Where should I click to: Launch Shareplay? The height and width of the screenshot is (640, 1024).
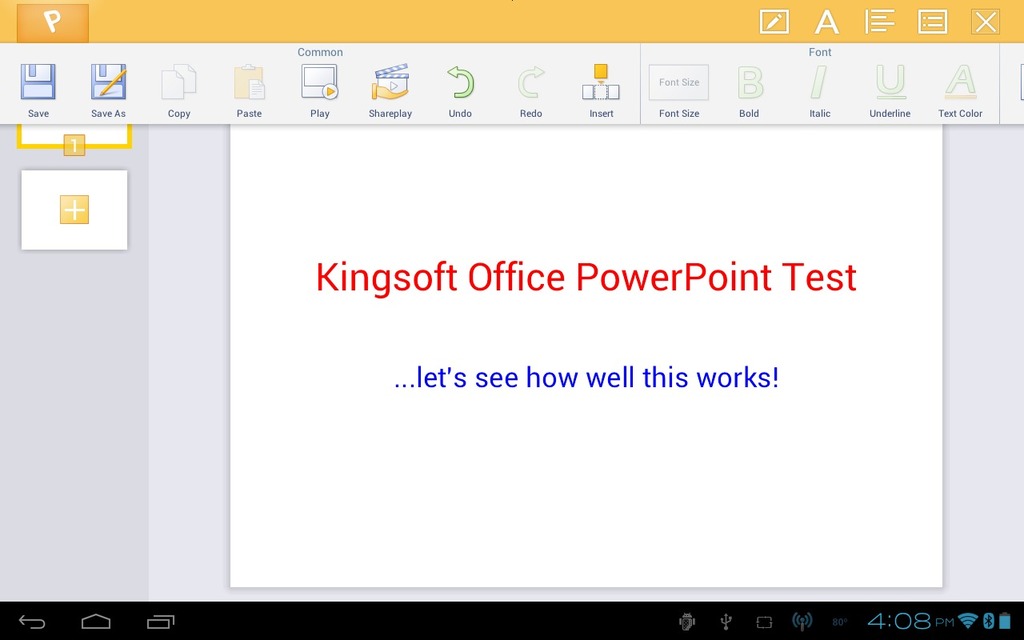coord(390,82)
